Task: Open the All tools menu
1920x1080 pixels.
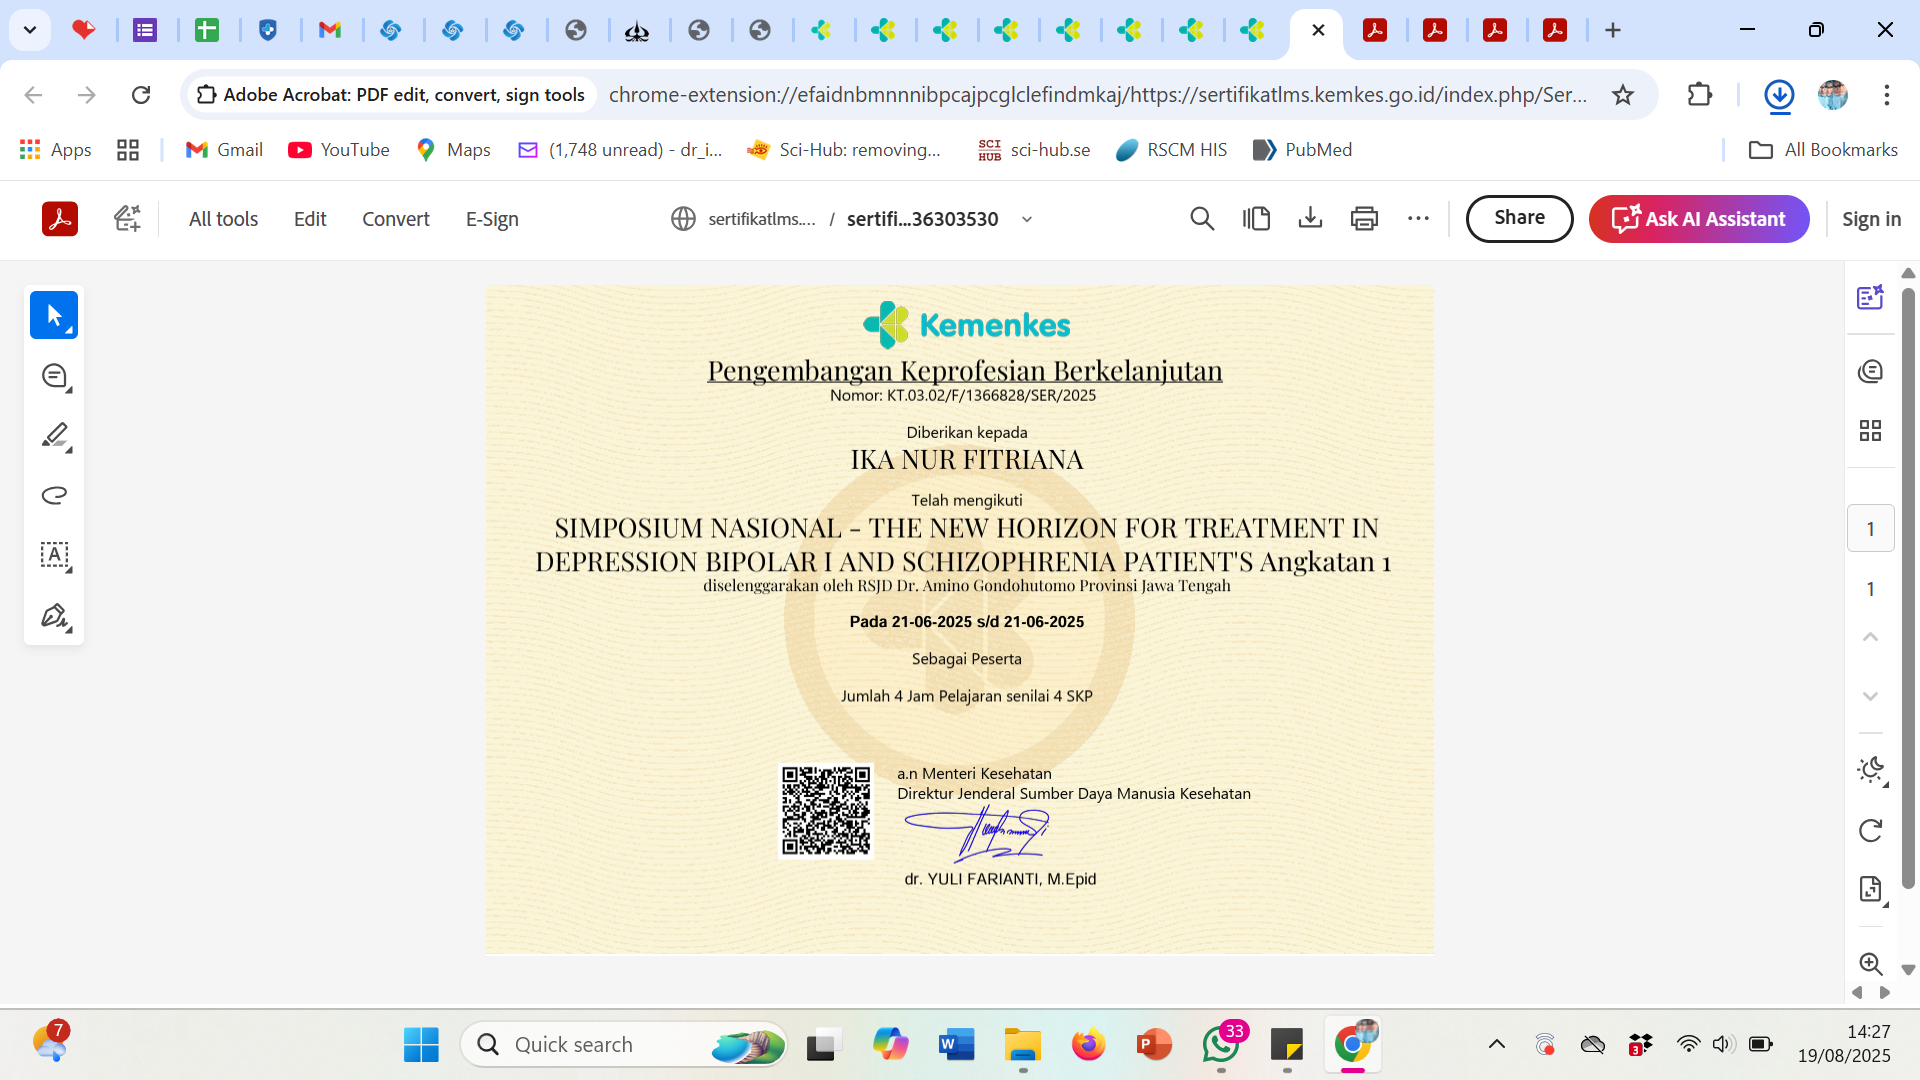Action: click(223, 219)
